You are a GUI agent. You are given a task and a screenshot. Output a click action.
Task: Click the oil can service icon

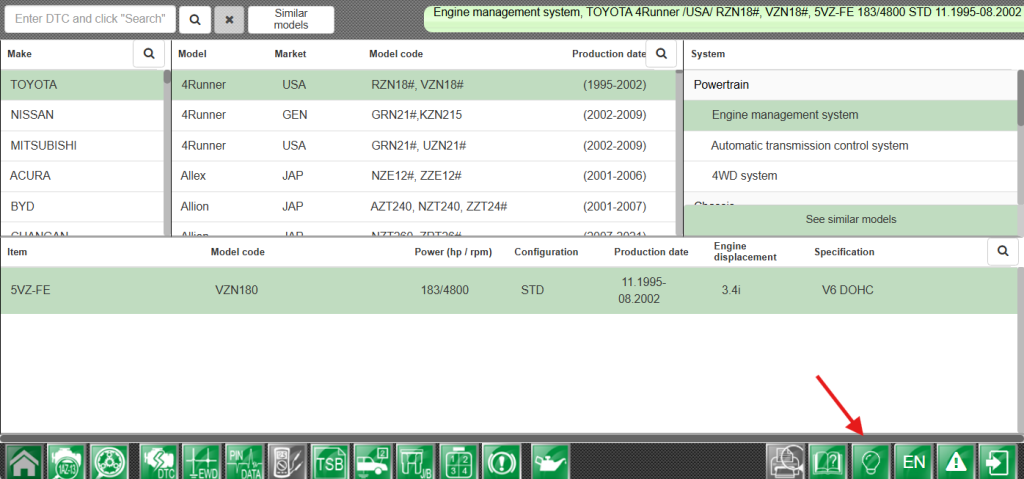(549, 462)
